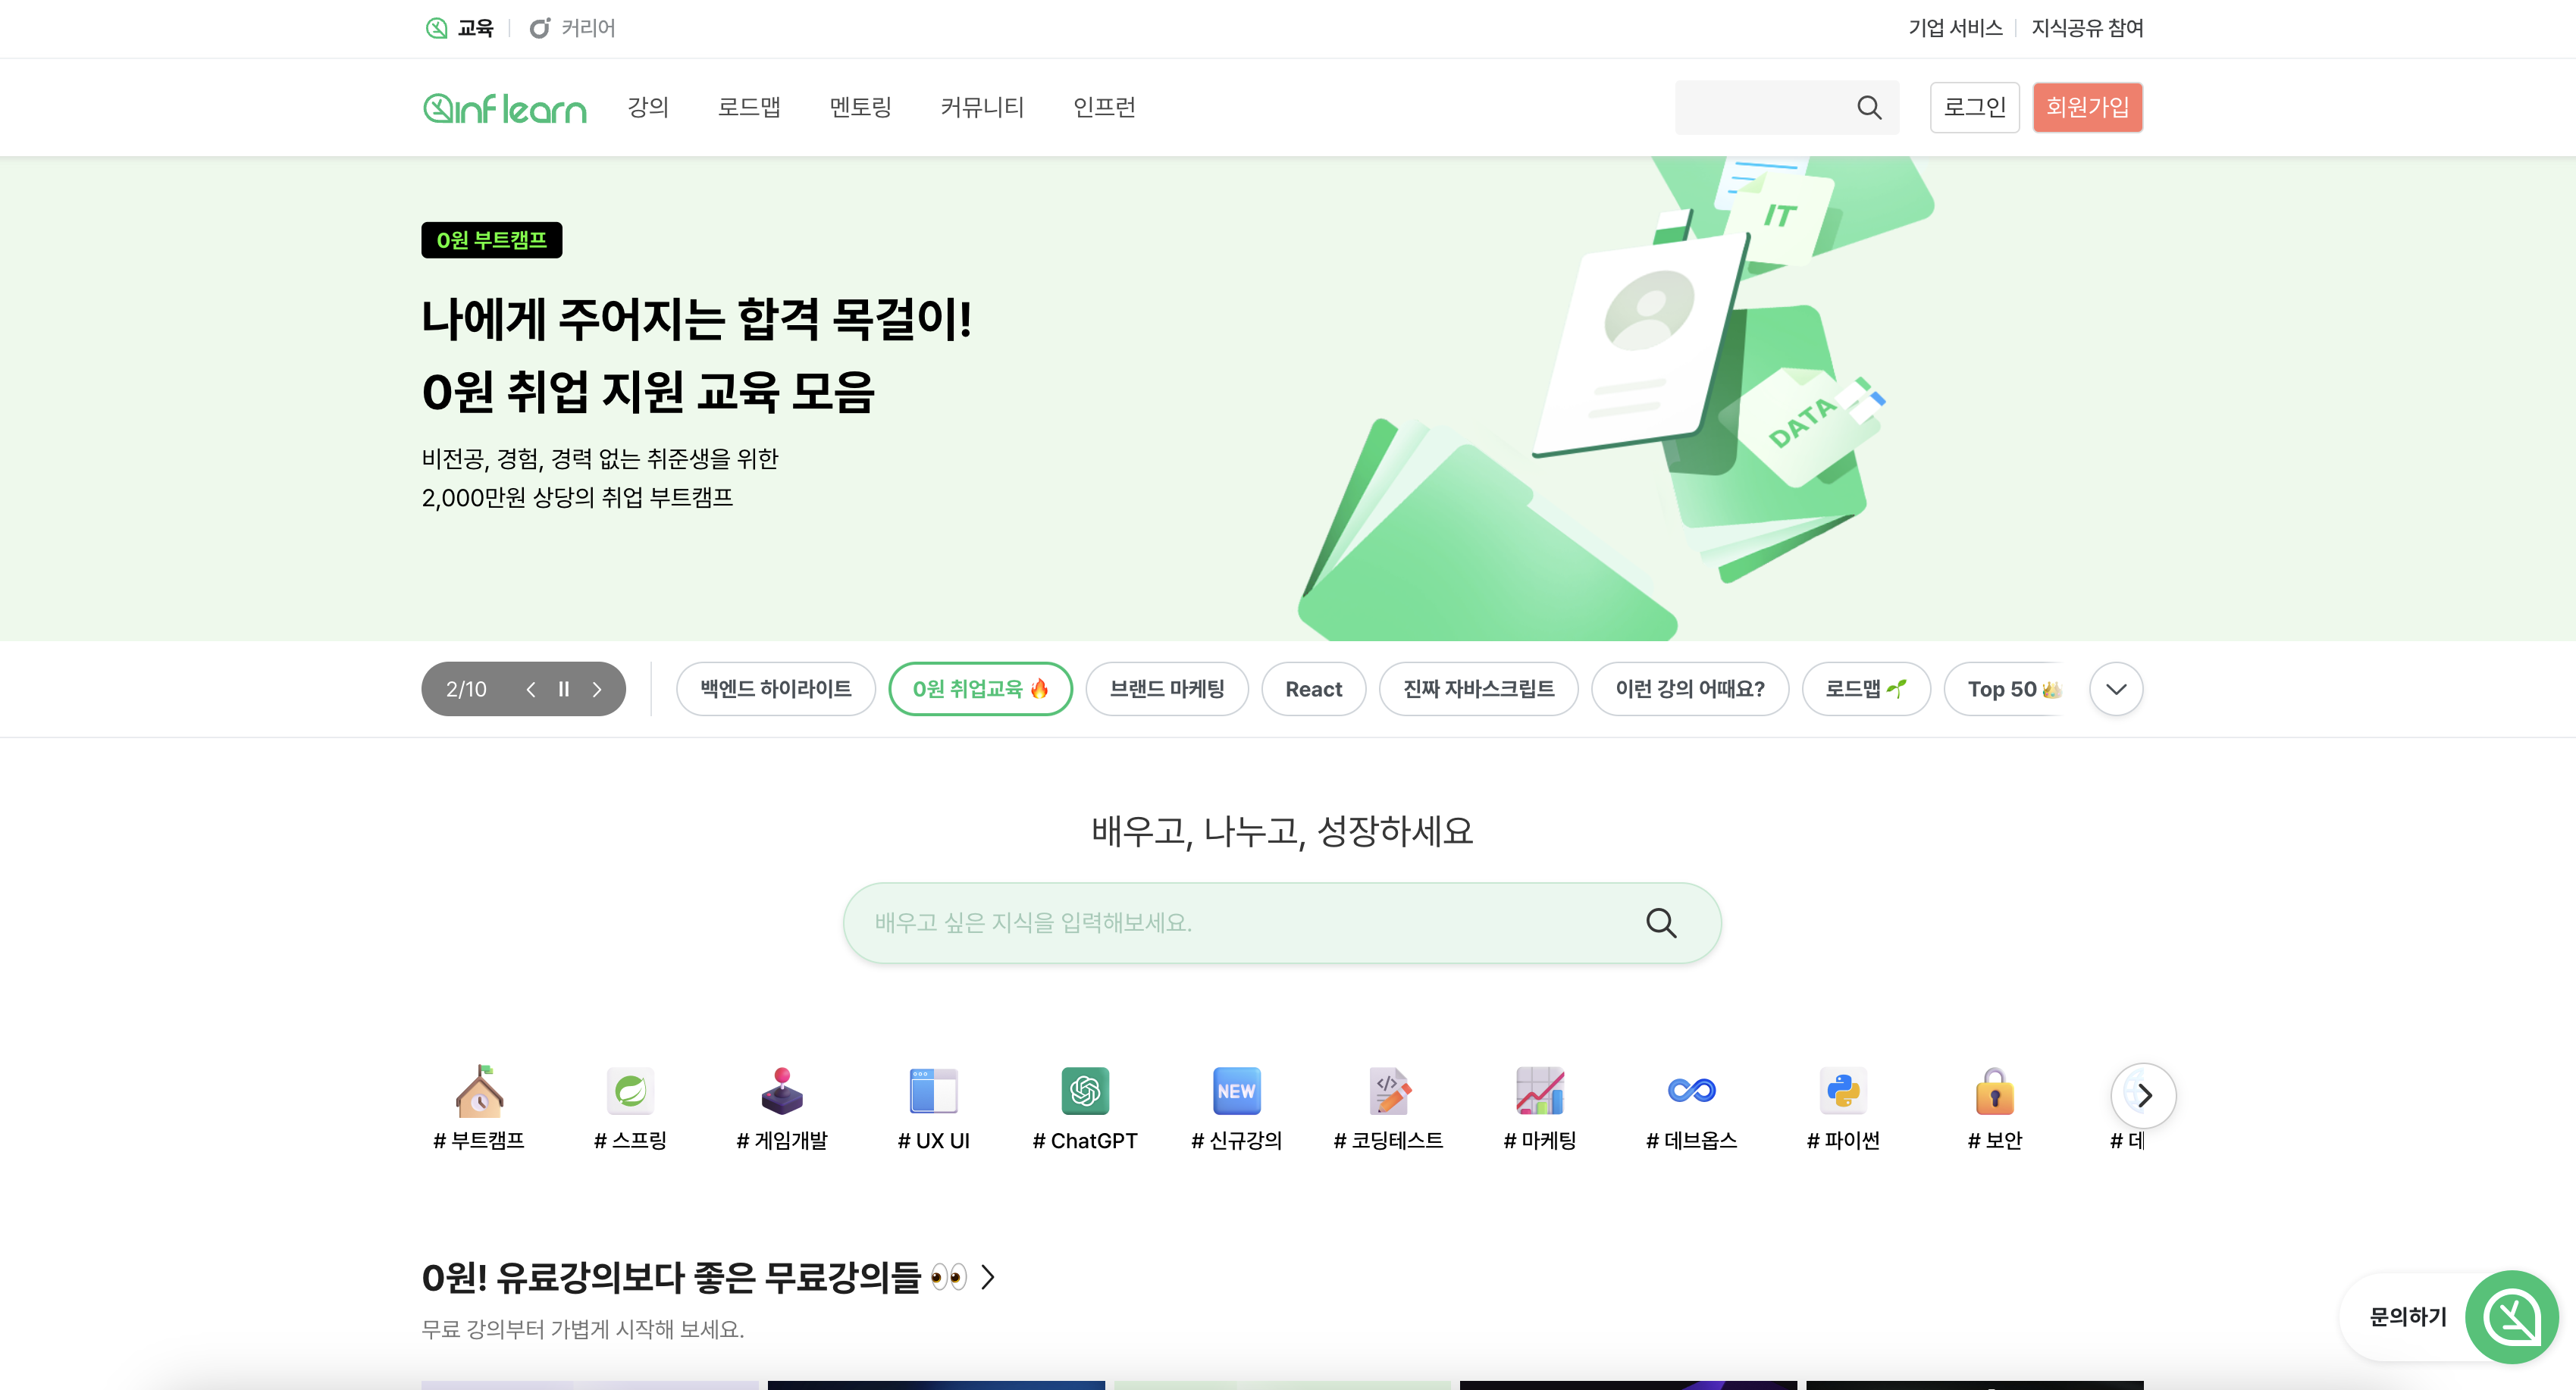Open the 스프링 category icon
The width and height of the screenshot is (2576, 1390).
630,1092
